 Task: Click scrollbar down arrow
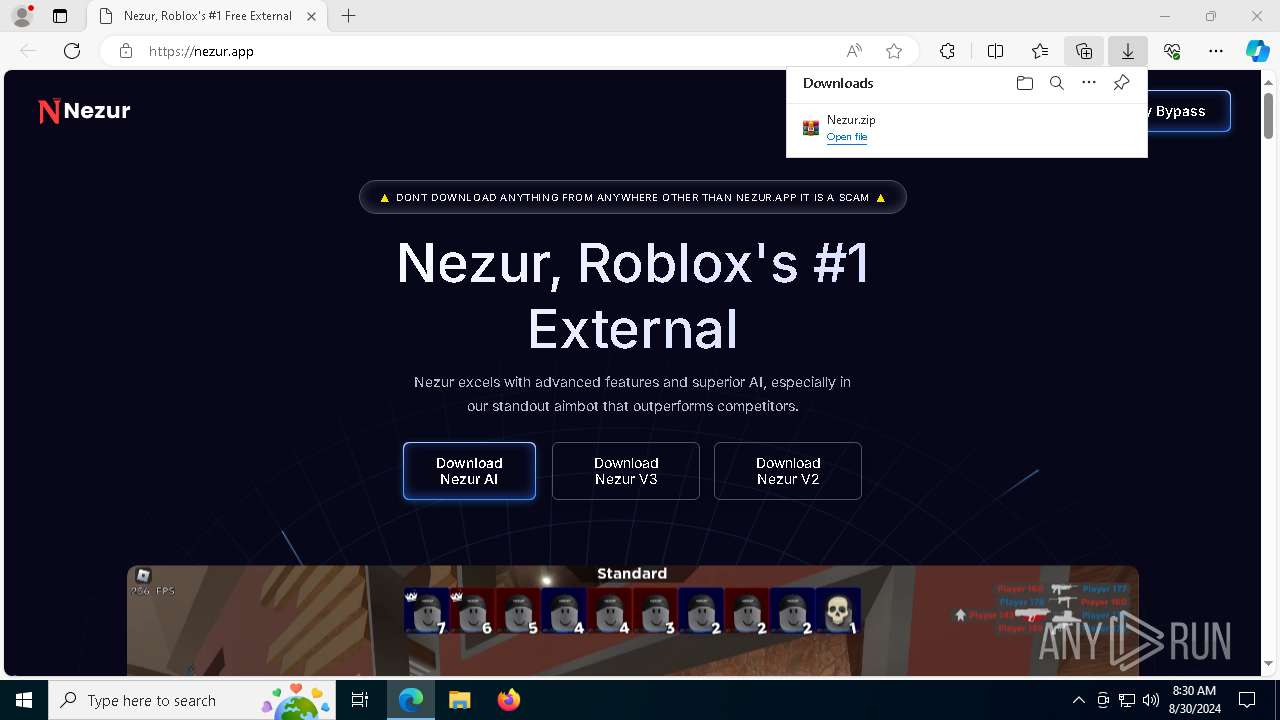1268,664
